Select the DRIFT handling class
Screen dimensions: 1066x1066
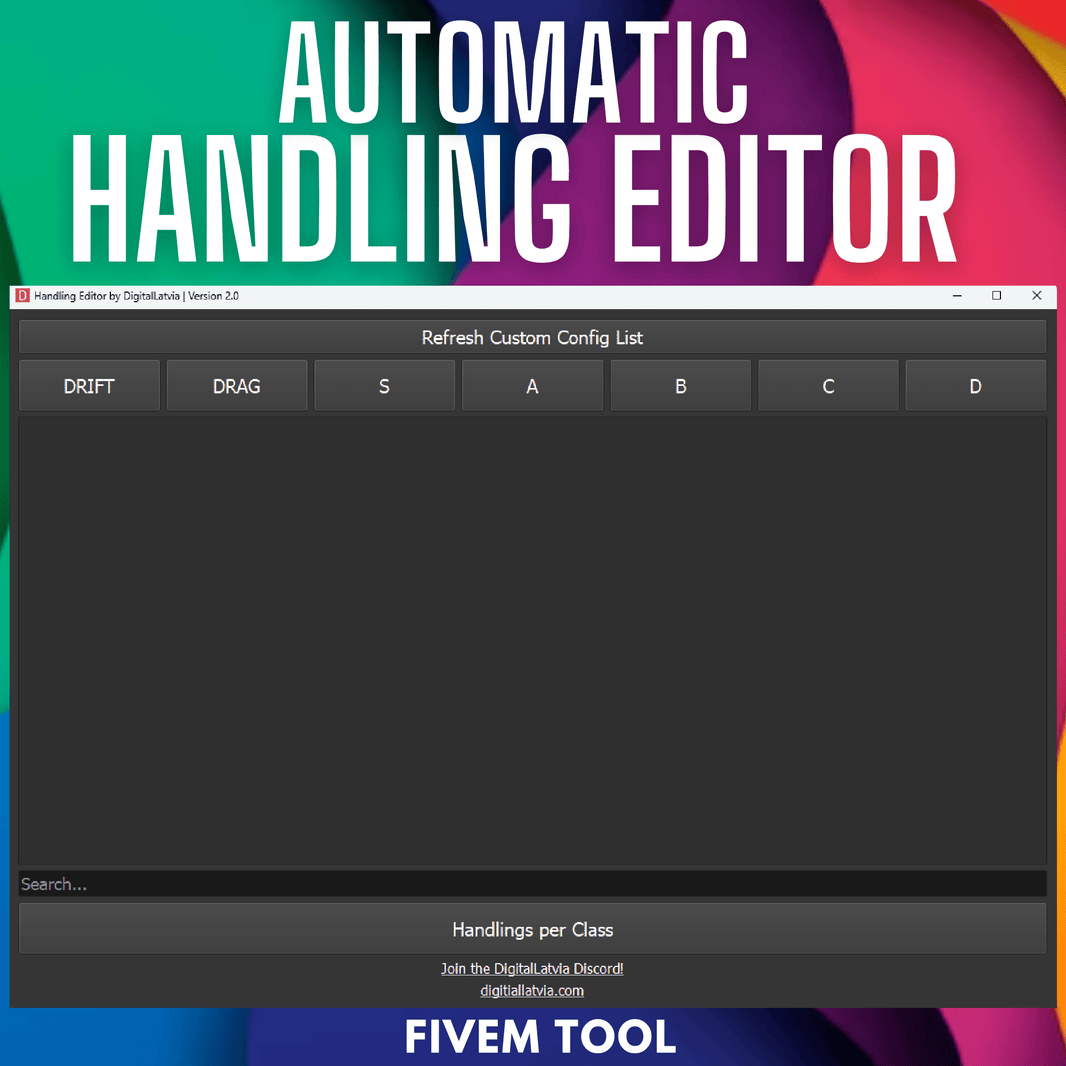pyautogui.click(x=89, y=385)
